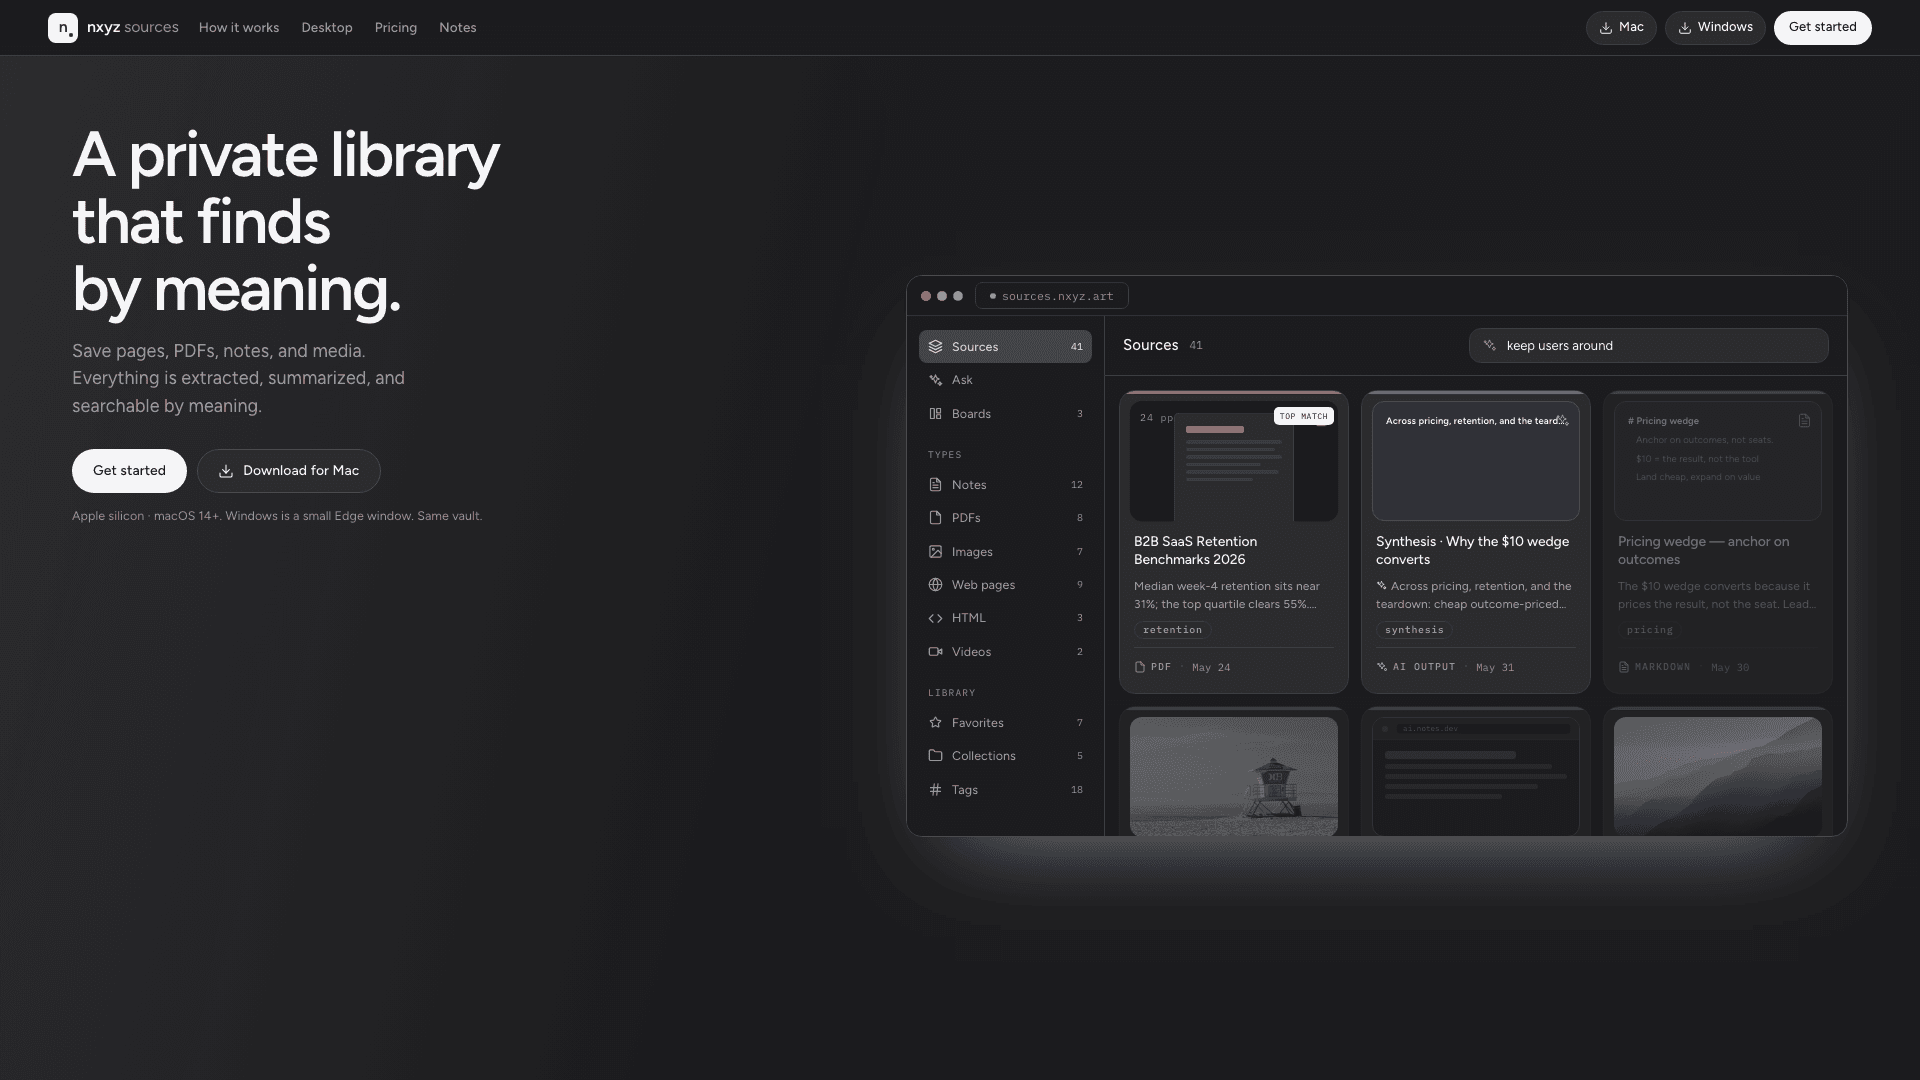Click the sources.nxyz.art address bar
The image size is (1920, 1080).
1052,296
